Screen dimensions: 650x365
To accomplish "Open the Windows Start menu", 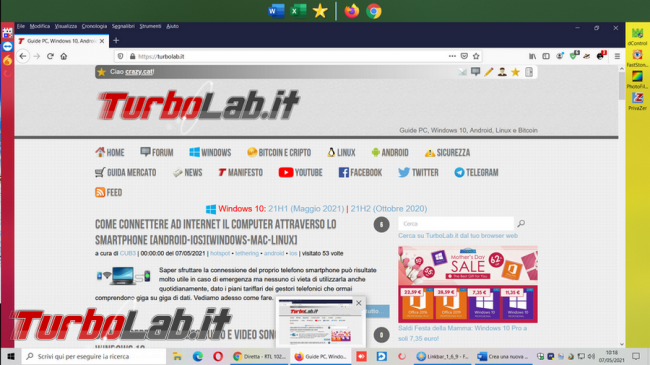I will (11, 356).
